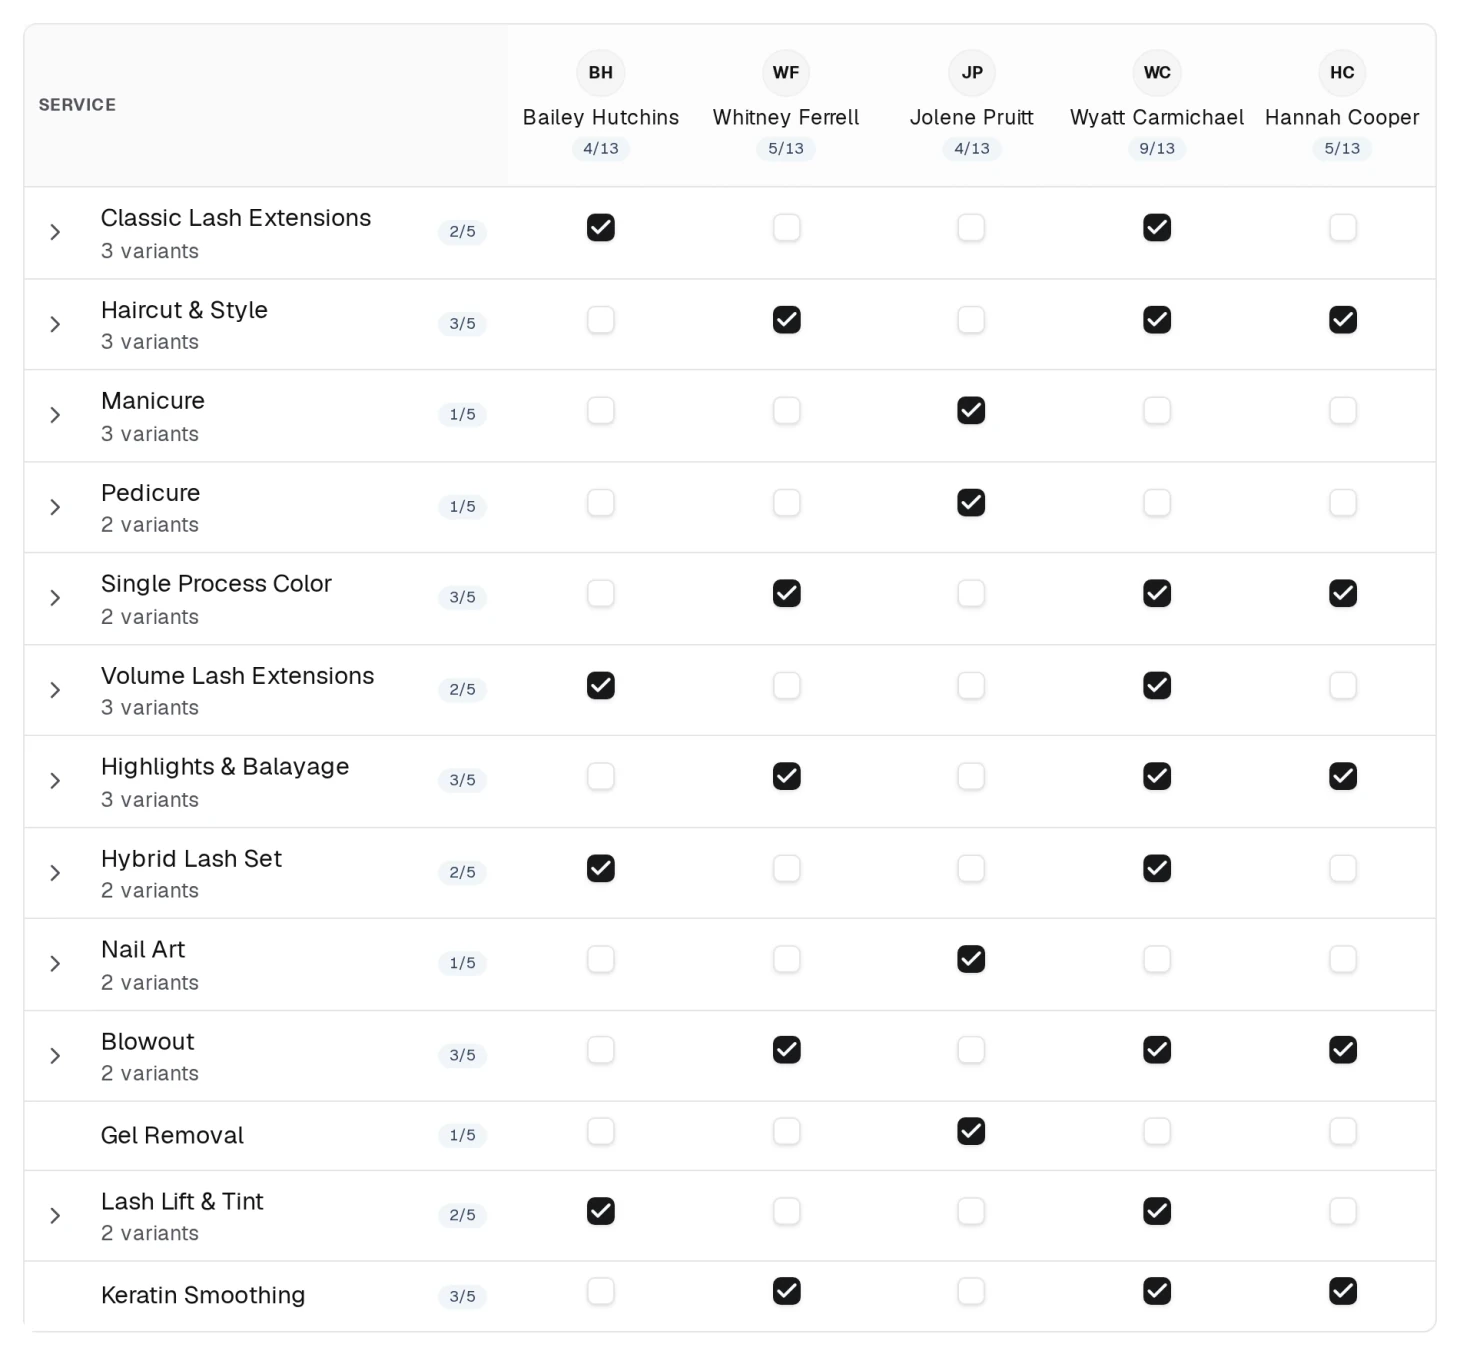
Task: Expand Highlights & Balayage row
Action: click(x=55, y=781)
